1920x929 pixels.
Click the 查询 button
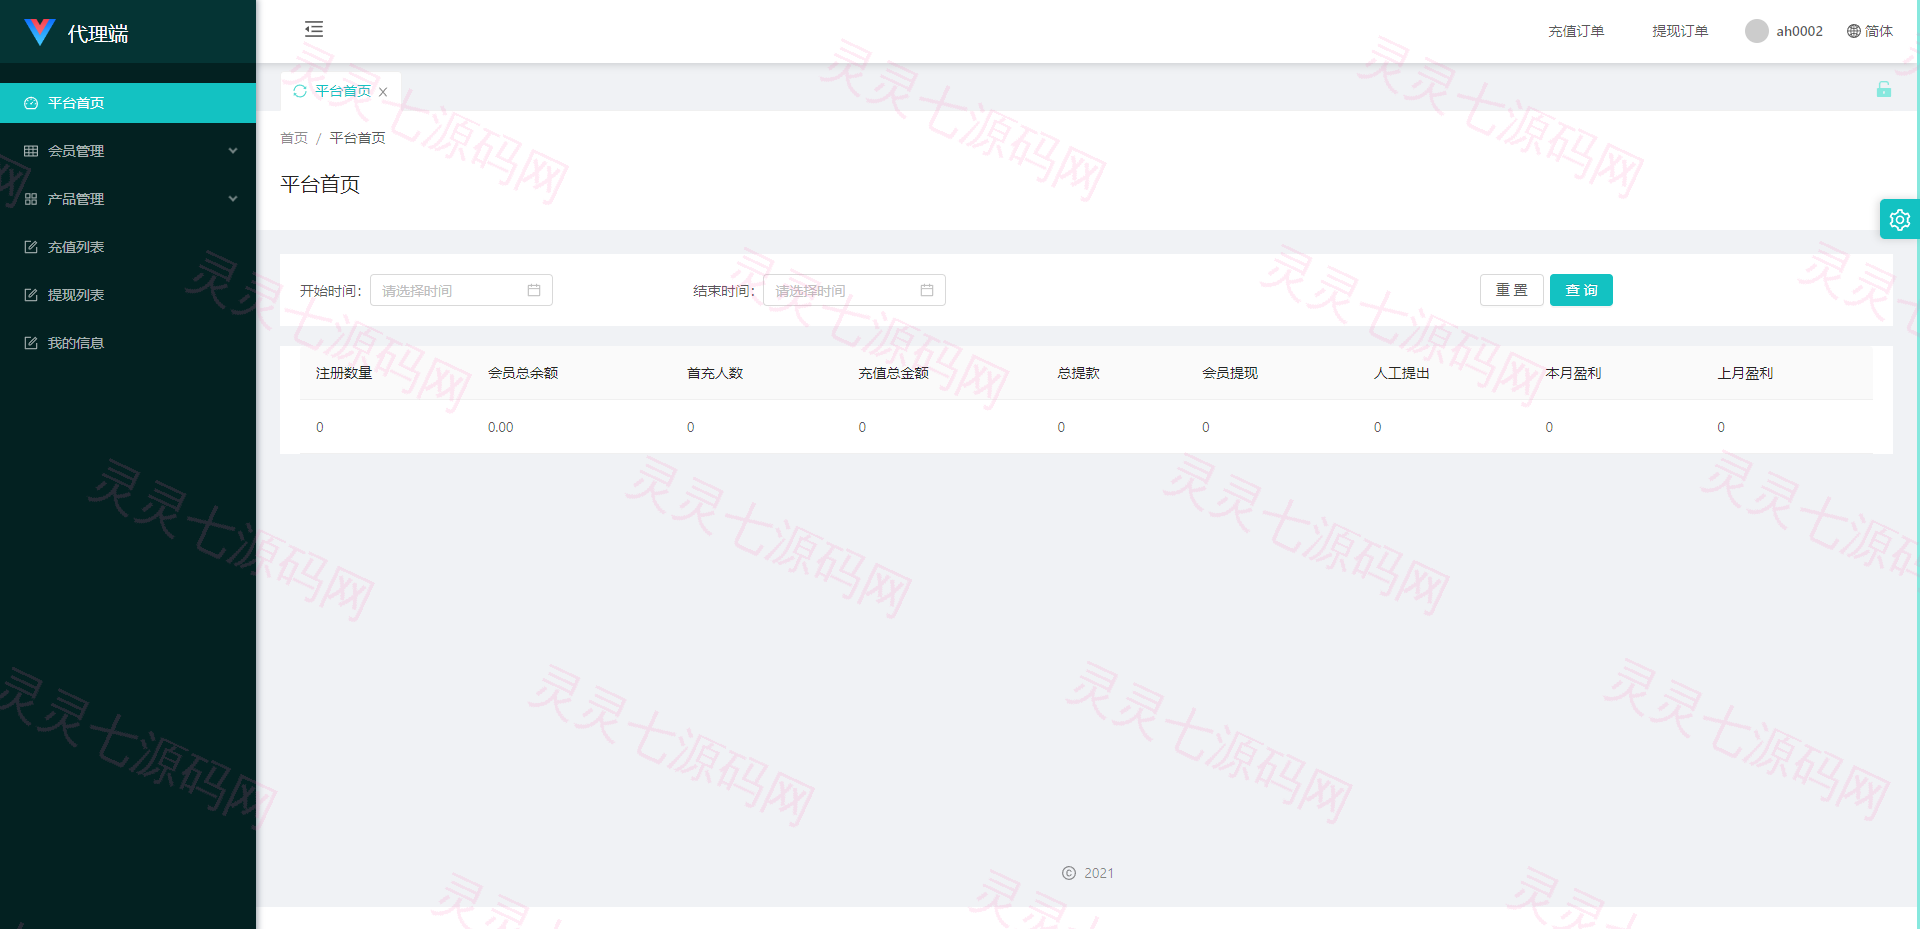click(1581, 290)
